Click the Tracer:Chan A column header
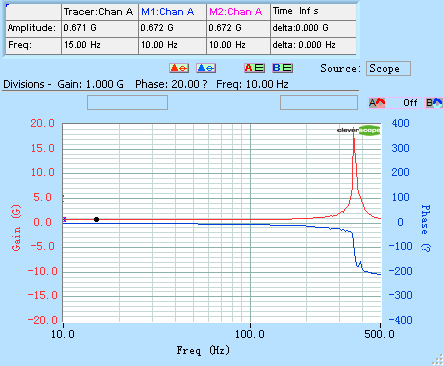This screenshot has width=444, height=366. pos(100,12)
